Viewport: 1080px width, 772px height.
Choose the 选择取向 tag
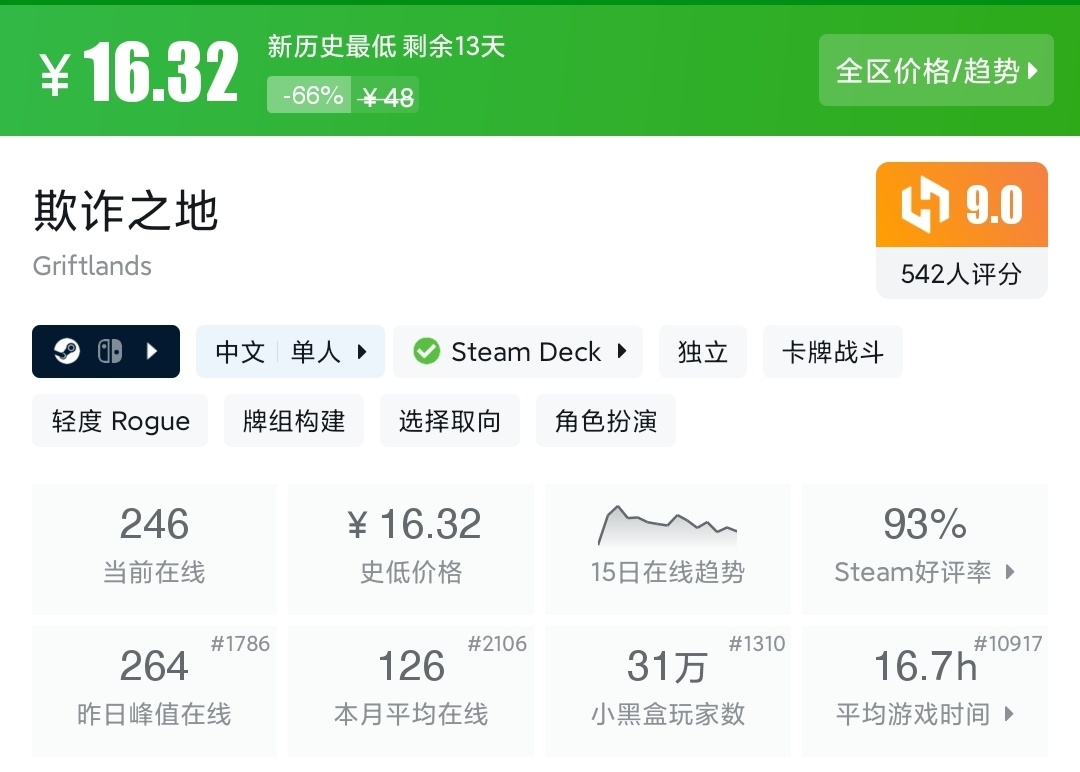[x=450, y=421]
